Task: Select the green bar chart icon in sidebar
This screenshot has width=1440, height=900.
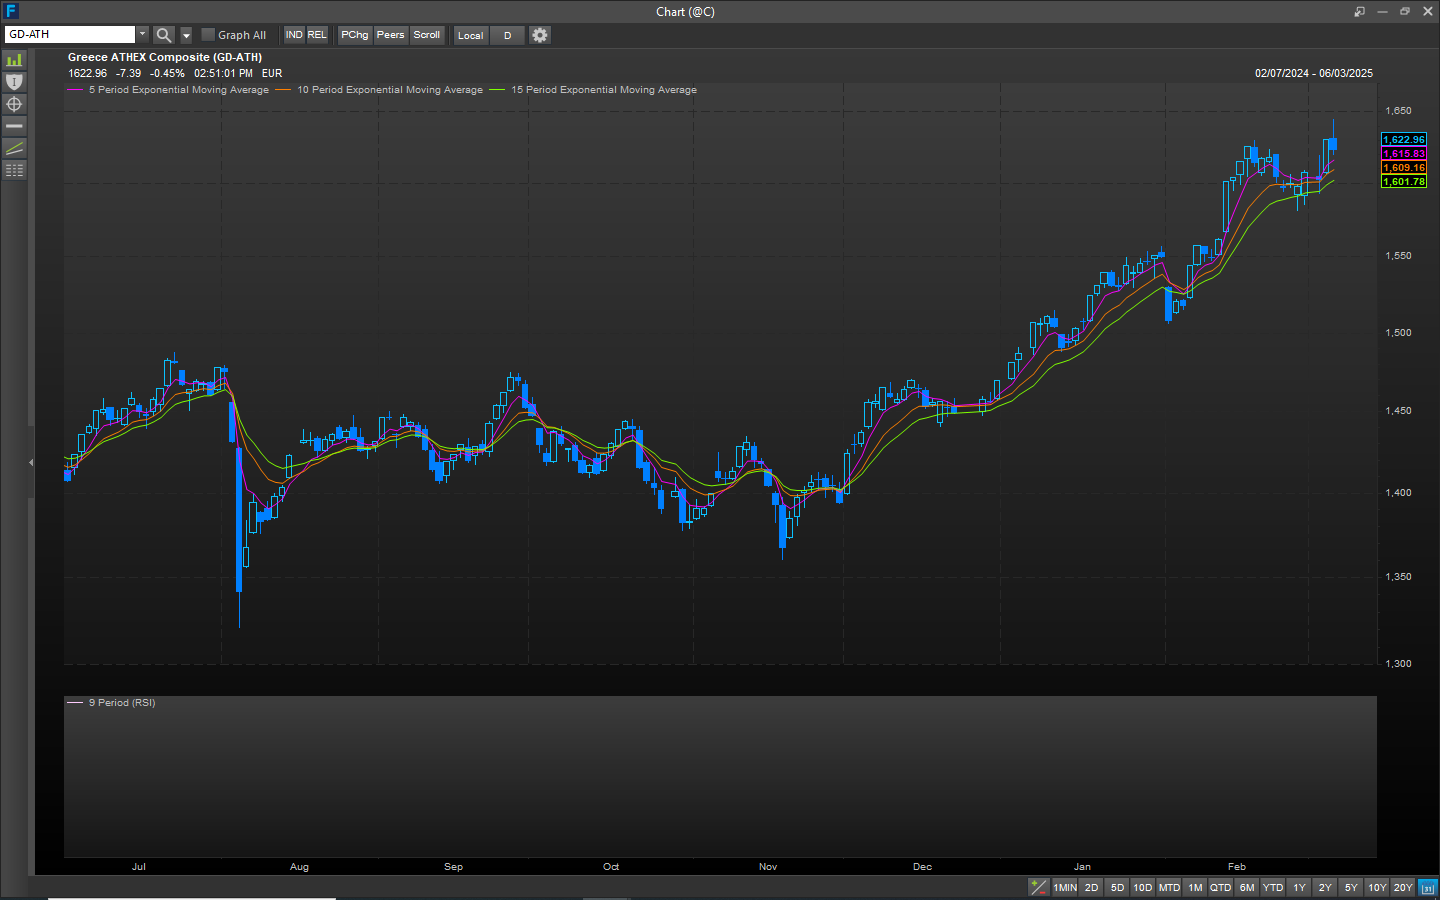Action: tap(14, 60)
